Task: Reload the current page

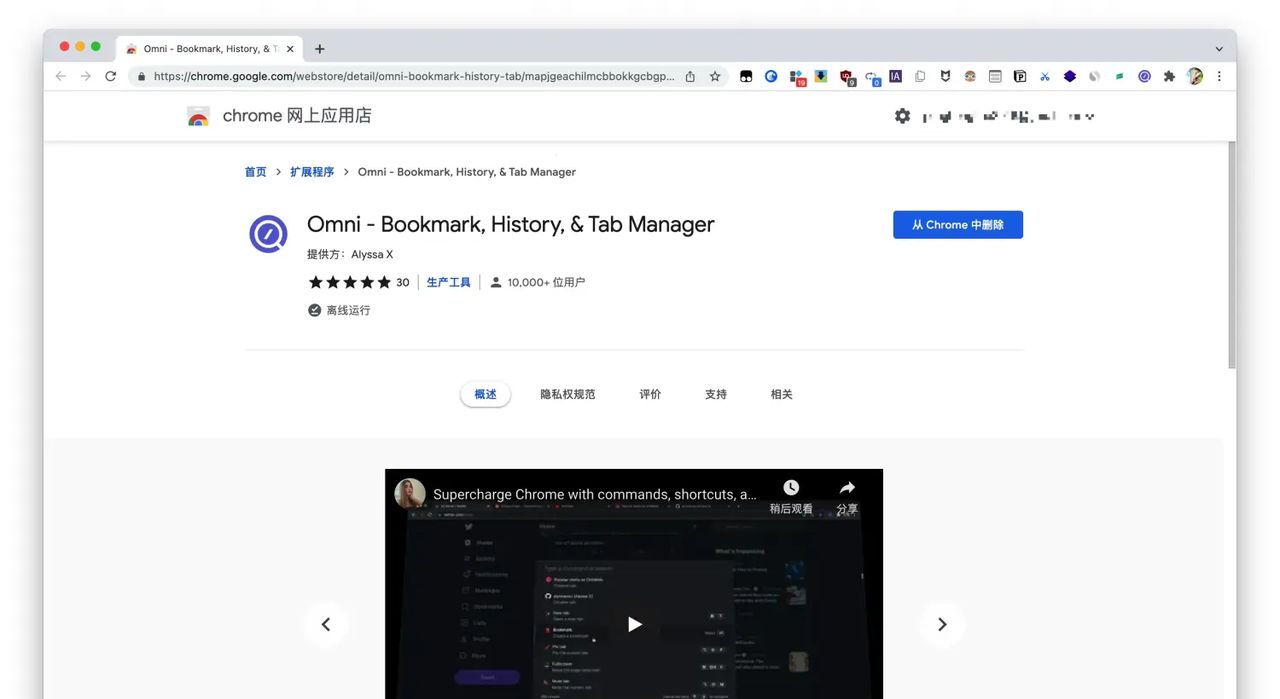Action: tap(110, 76)
